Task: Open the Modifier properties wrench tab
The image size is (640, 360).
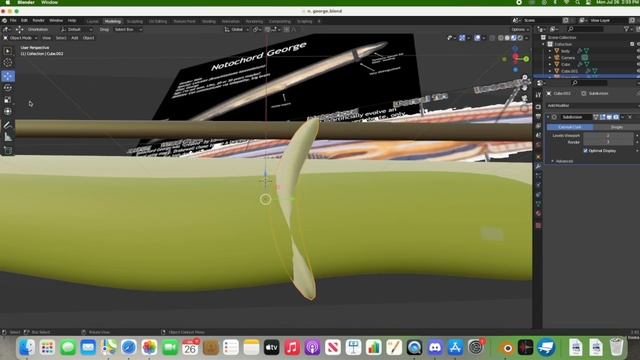Action: [x=538, y=166]
